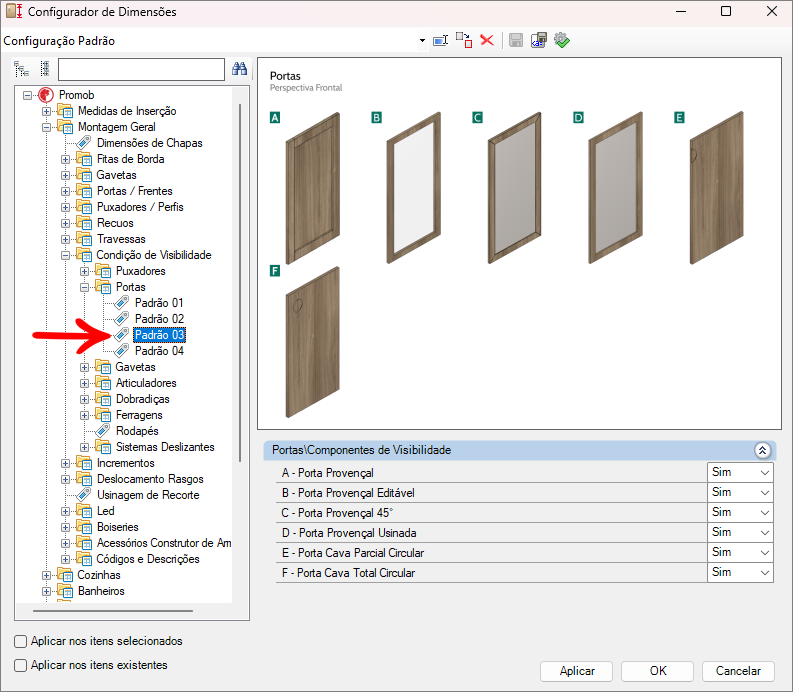
Task: Open the Configuração Padrão dropdown arrow
Action: (x=422, y=40)
